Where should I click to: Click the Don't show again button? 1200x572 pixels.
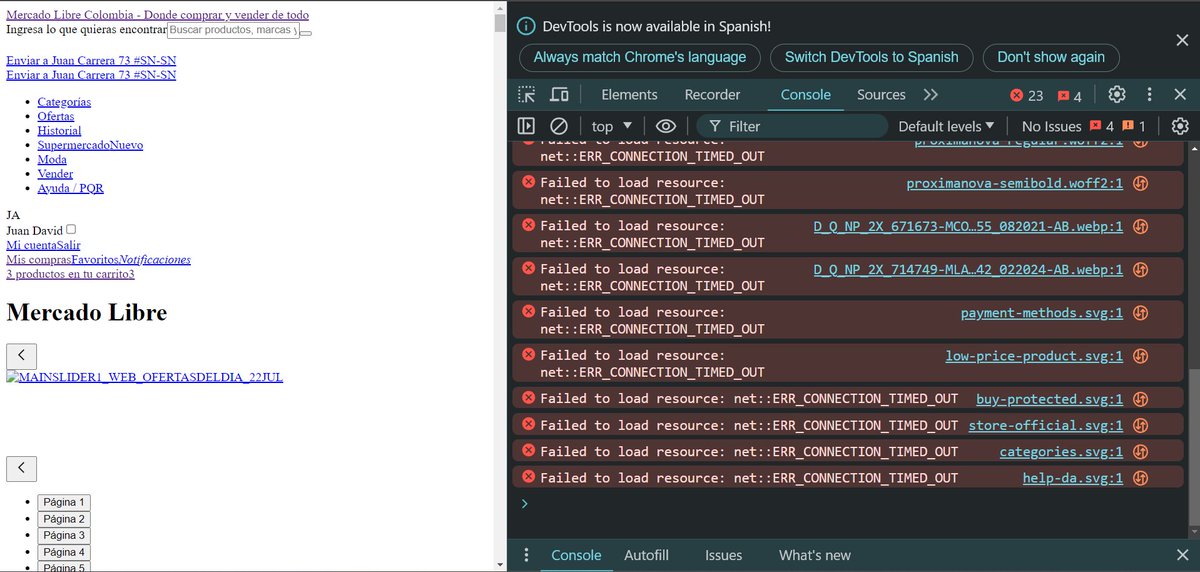(x=1051, y=57)
